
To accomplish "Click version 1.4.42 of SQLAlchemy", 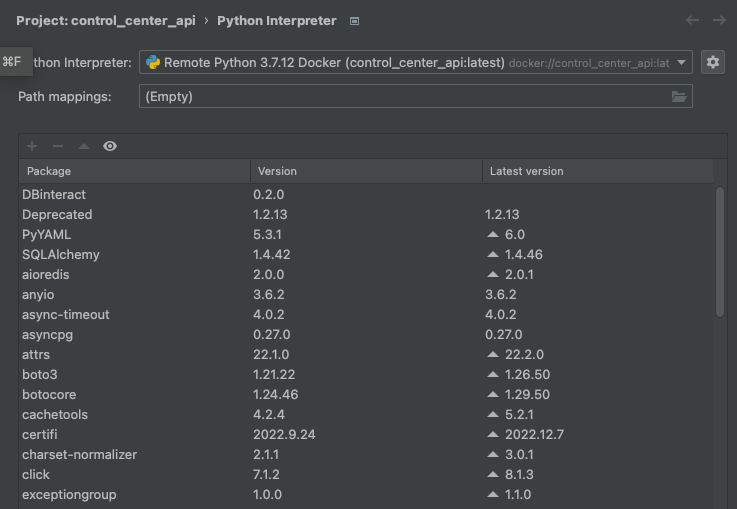I will [272, 254].
